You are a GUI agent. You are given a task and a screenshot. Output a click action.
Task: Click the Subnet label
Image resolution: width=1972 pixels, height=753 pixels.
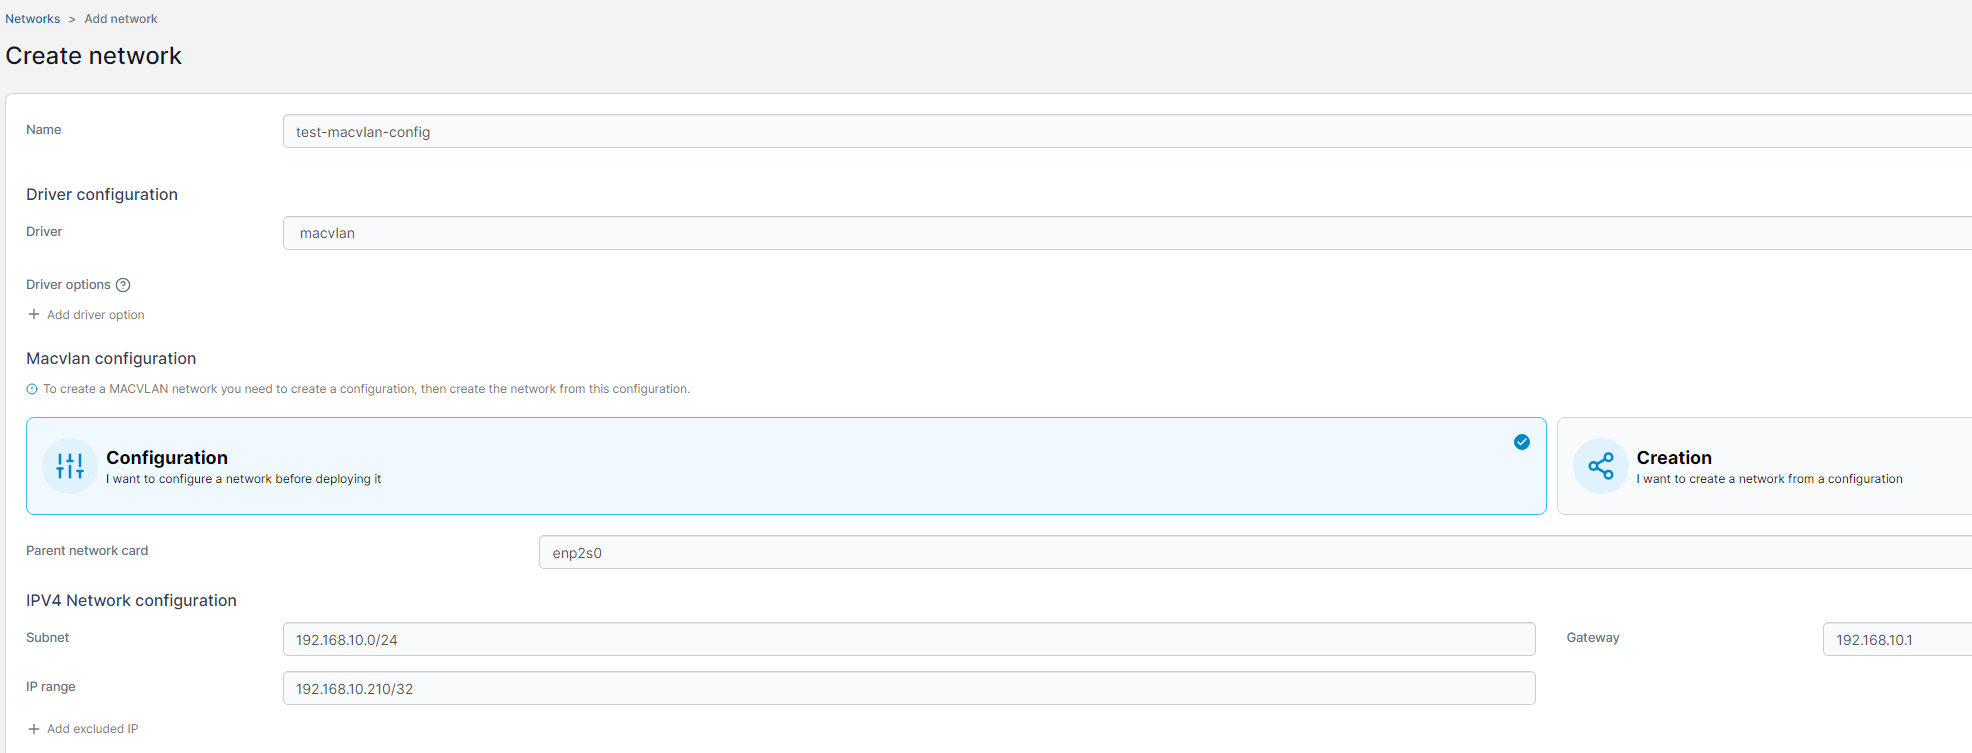(48, 638)
